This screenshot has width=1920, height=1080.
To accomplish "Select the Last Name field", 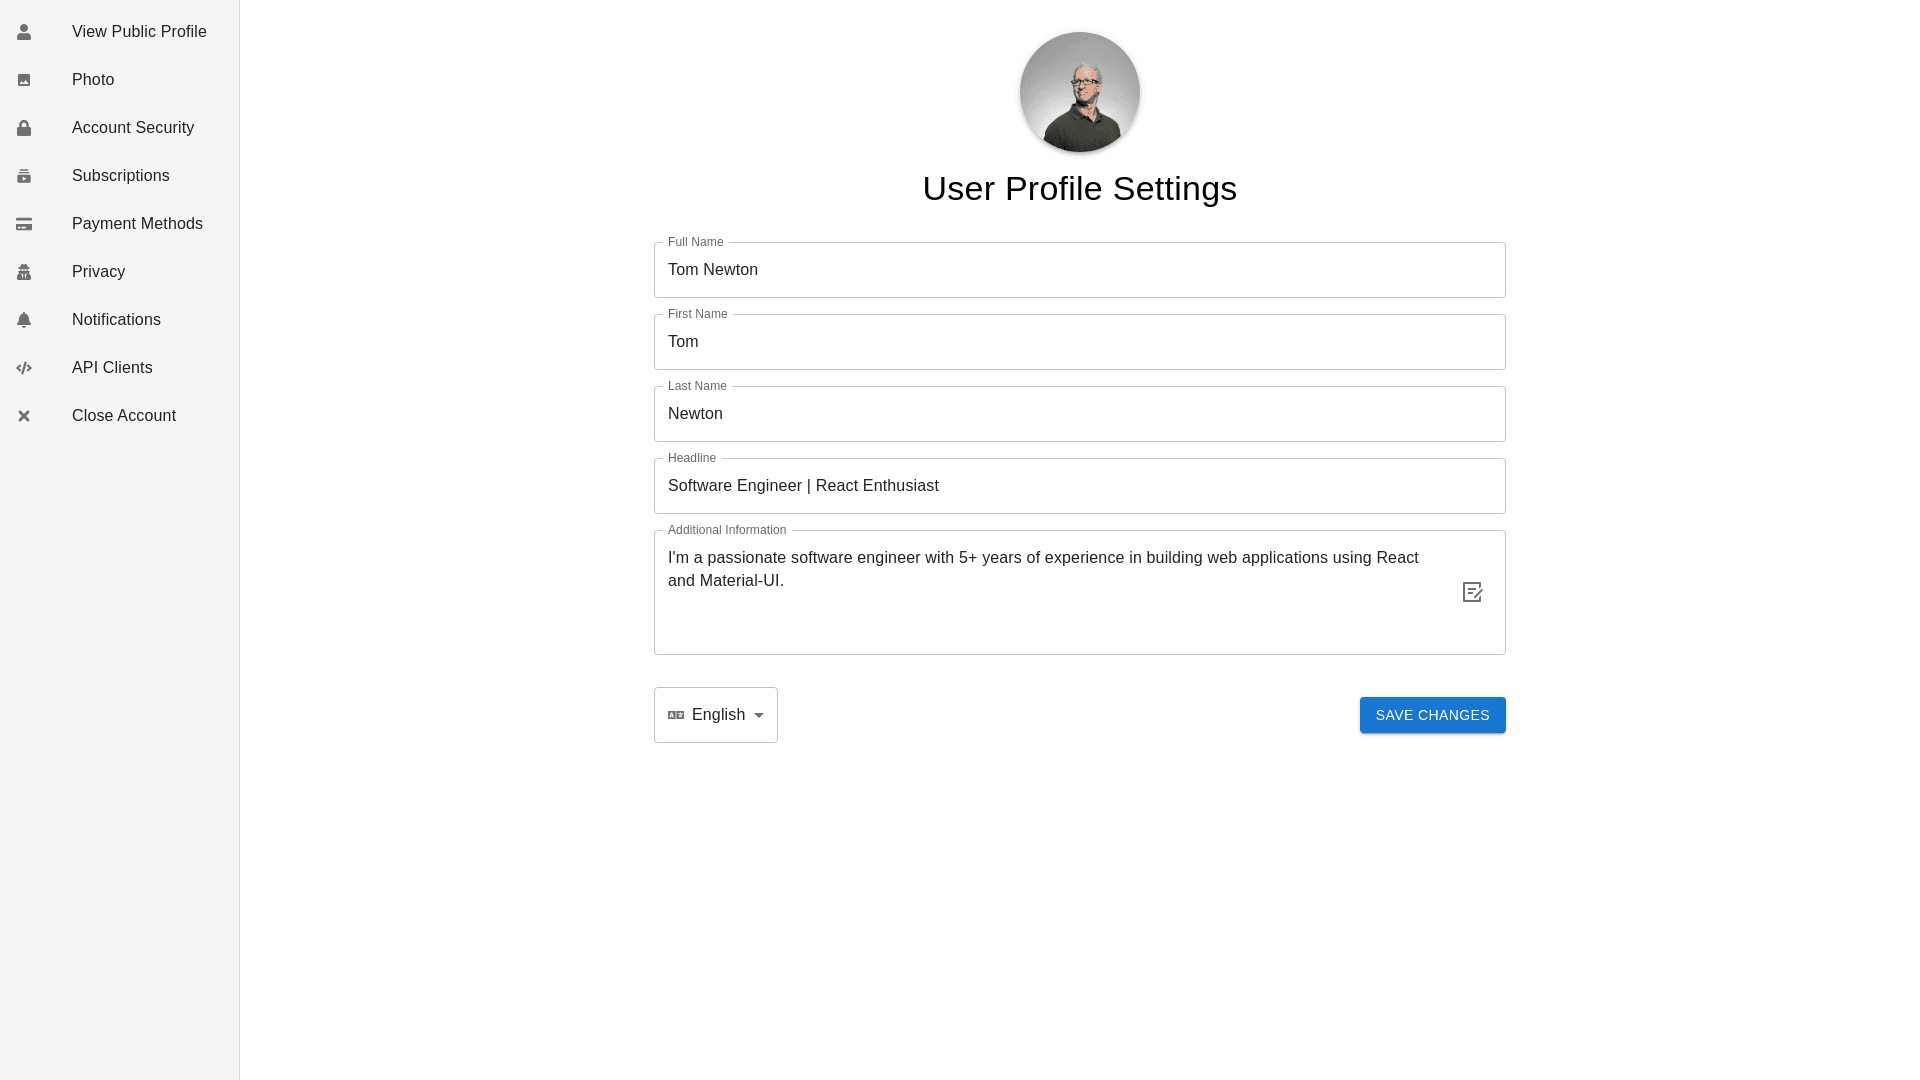I will 1079,414.
